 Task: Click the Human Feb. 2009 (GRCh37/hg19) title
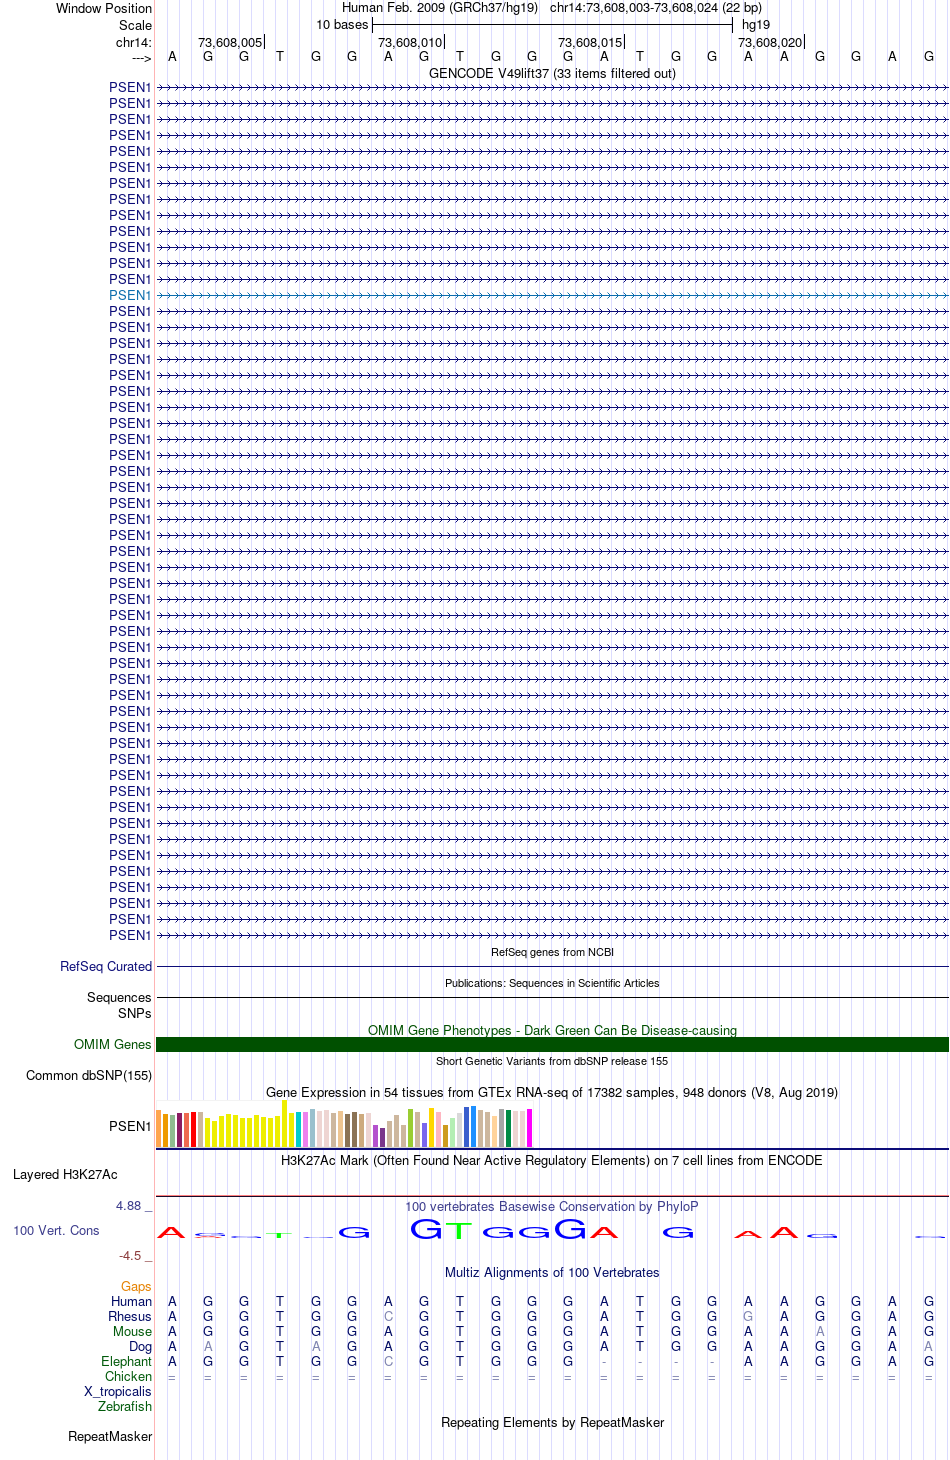click(x=440, y=7)
